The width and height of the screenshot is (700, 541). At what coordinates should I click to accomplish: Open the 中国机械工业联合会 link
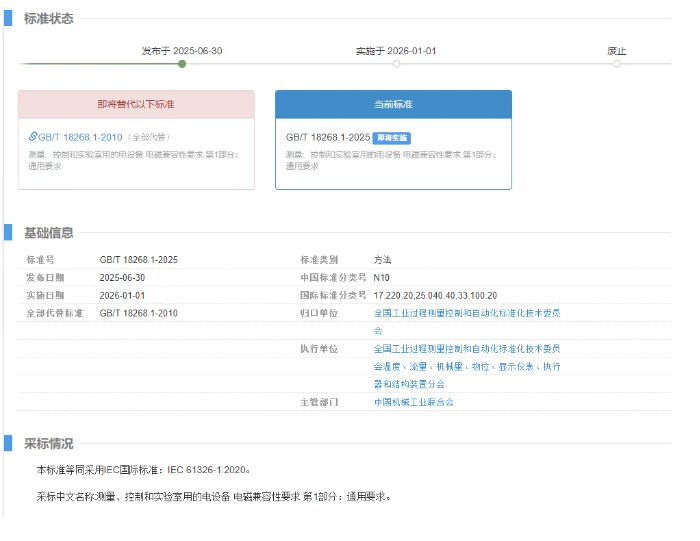413,402
